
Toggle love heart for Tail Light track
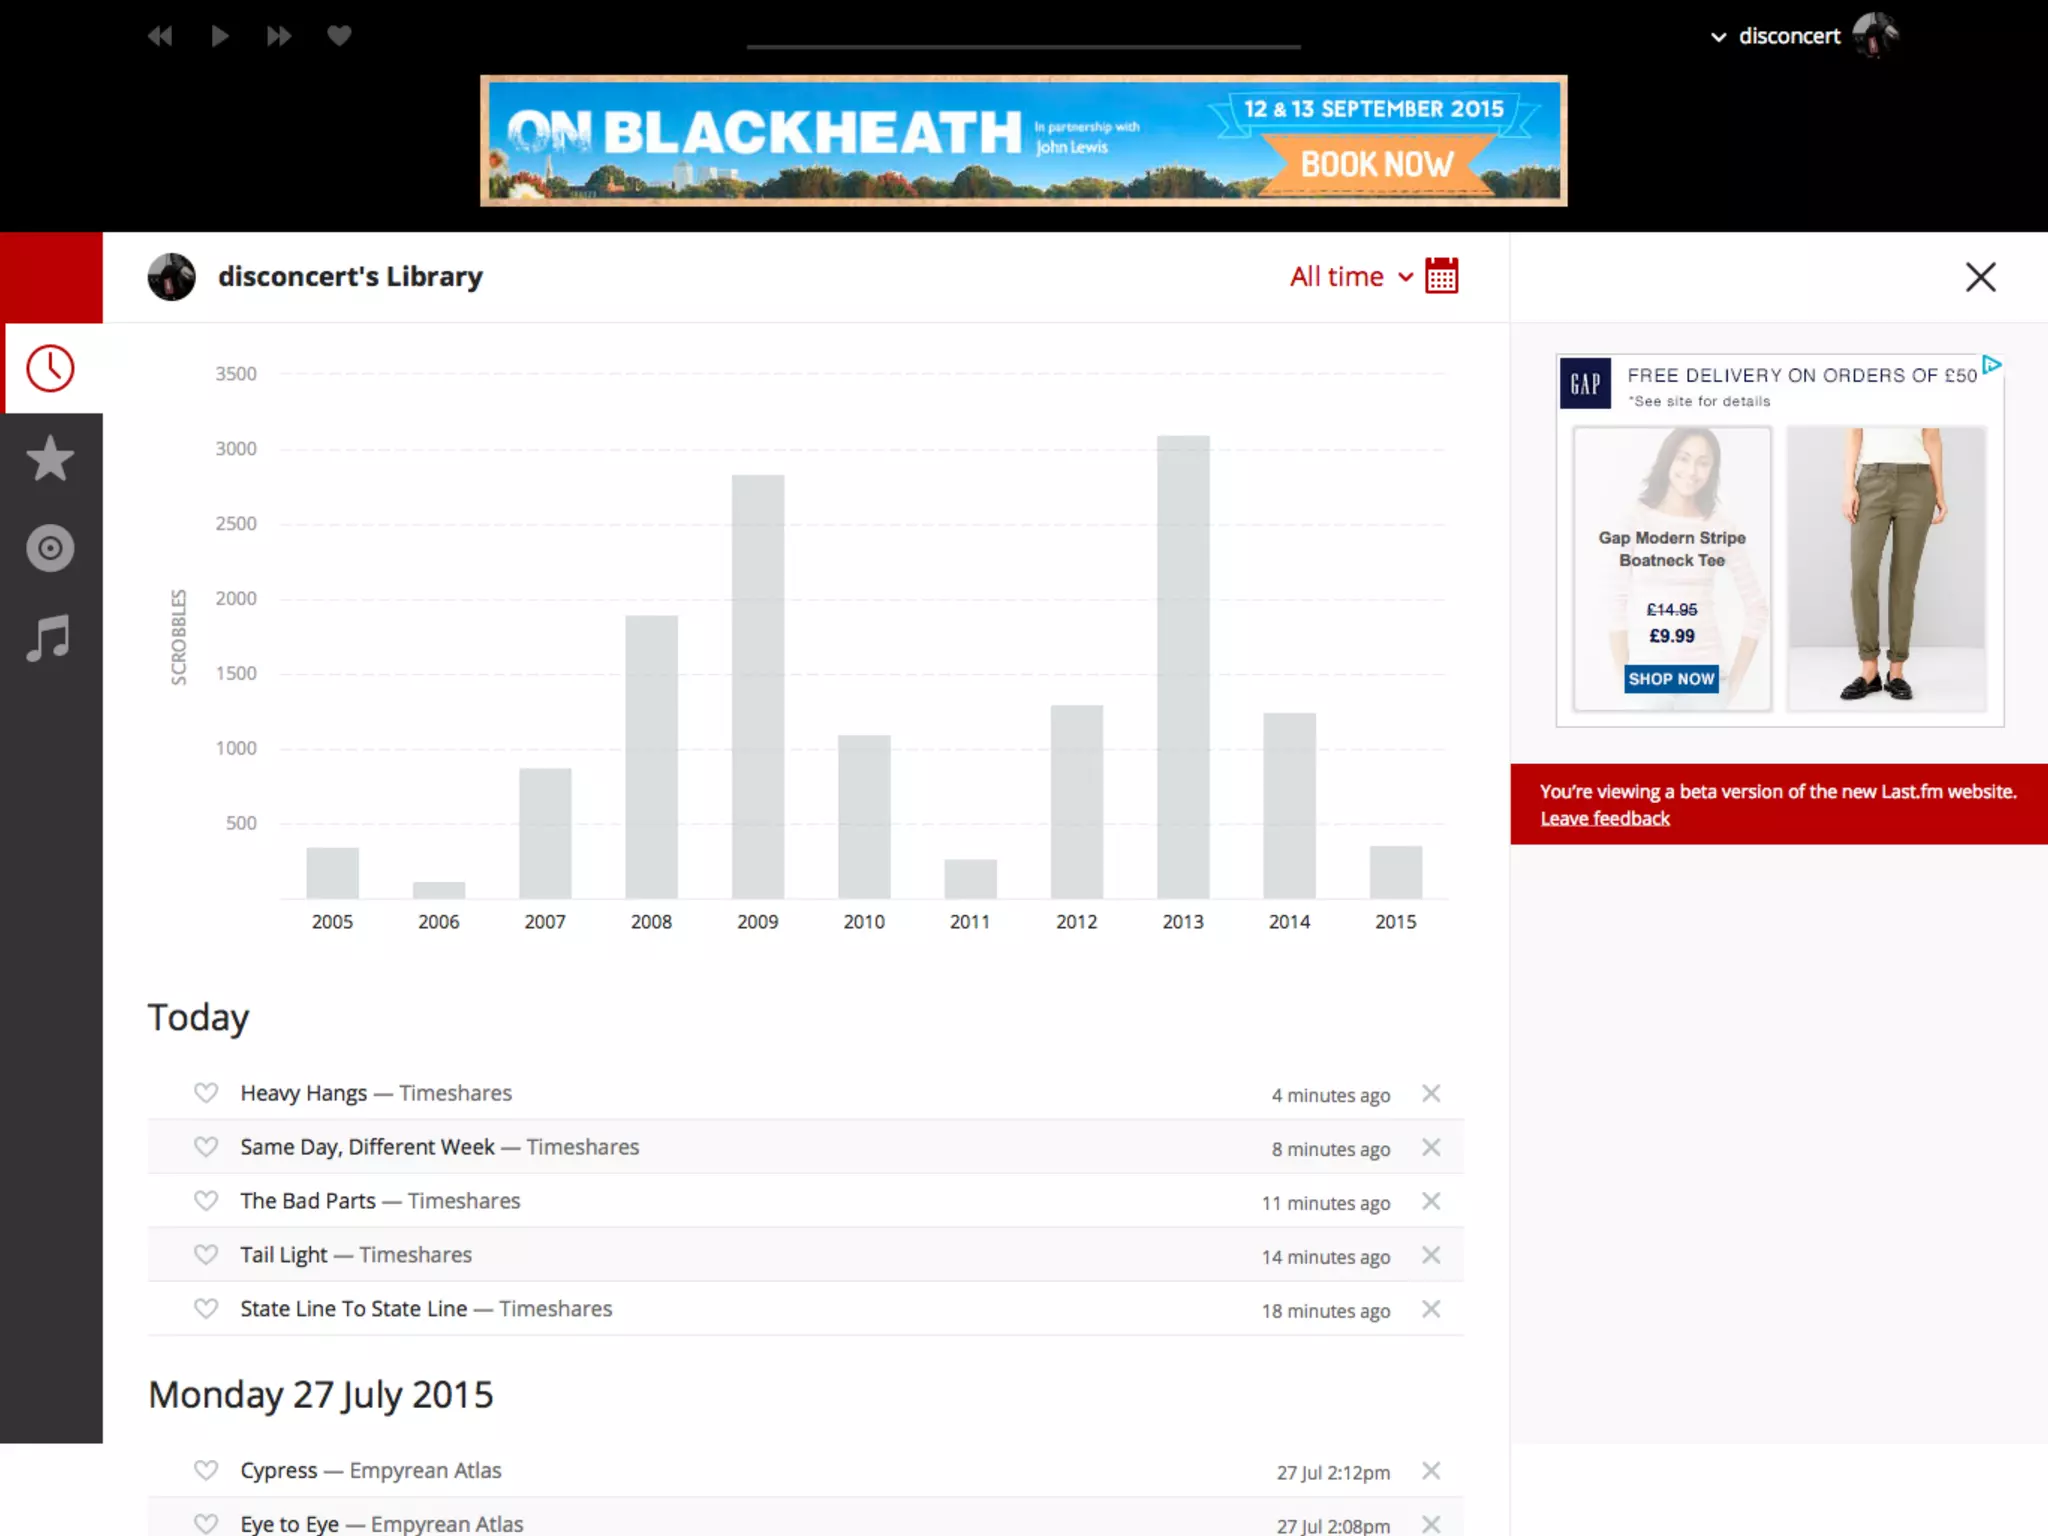point(206,1255)
